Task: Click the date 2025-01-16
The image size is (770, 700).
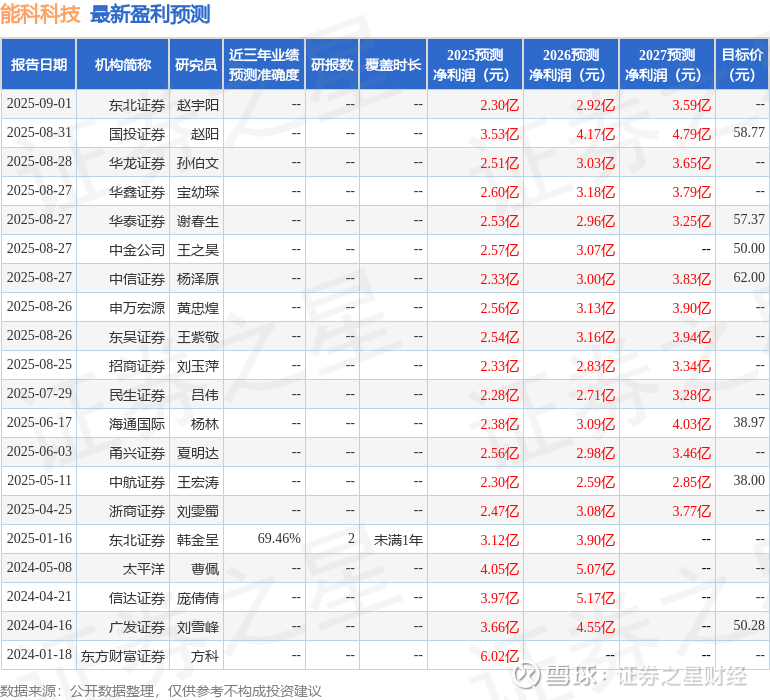Action: coord(39,538)
